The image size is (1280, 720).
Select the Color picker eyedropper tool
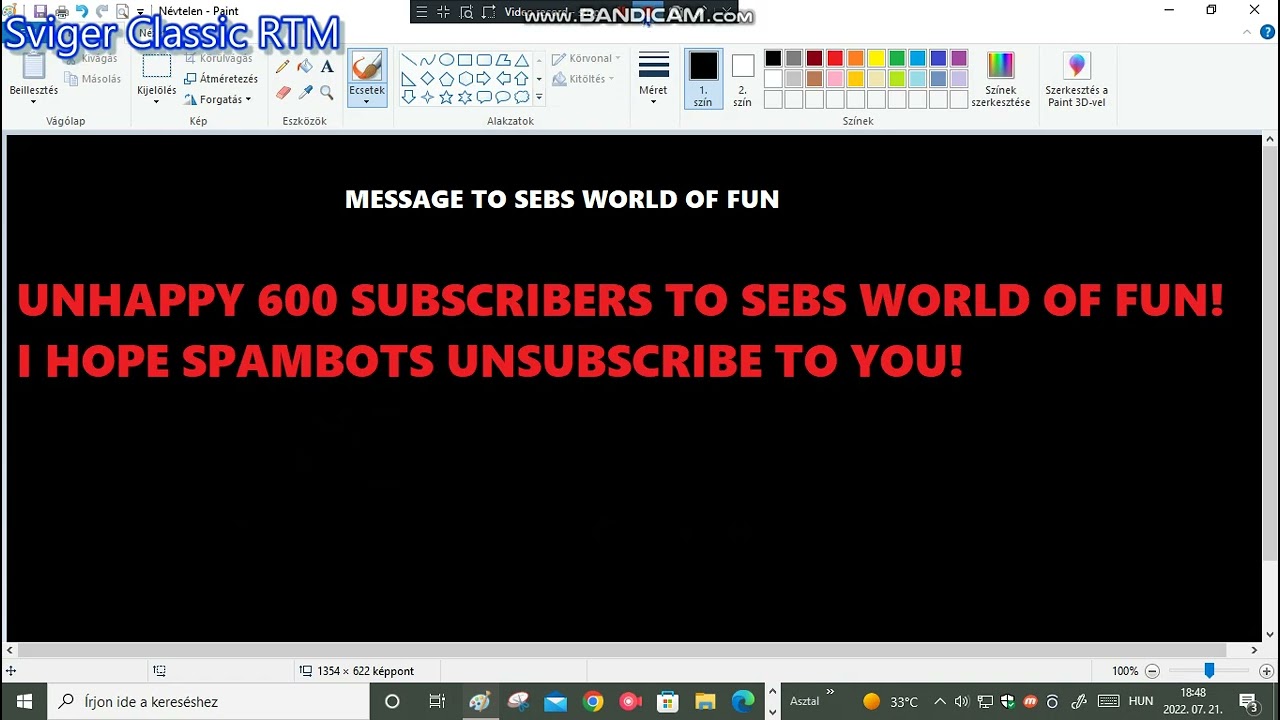[x=305, y=92]
